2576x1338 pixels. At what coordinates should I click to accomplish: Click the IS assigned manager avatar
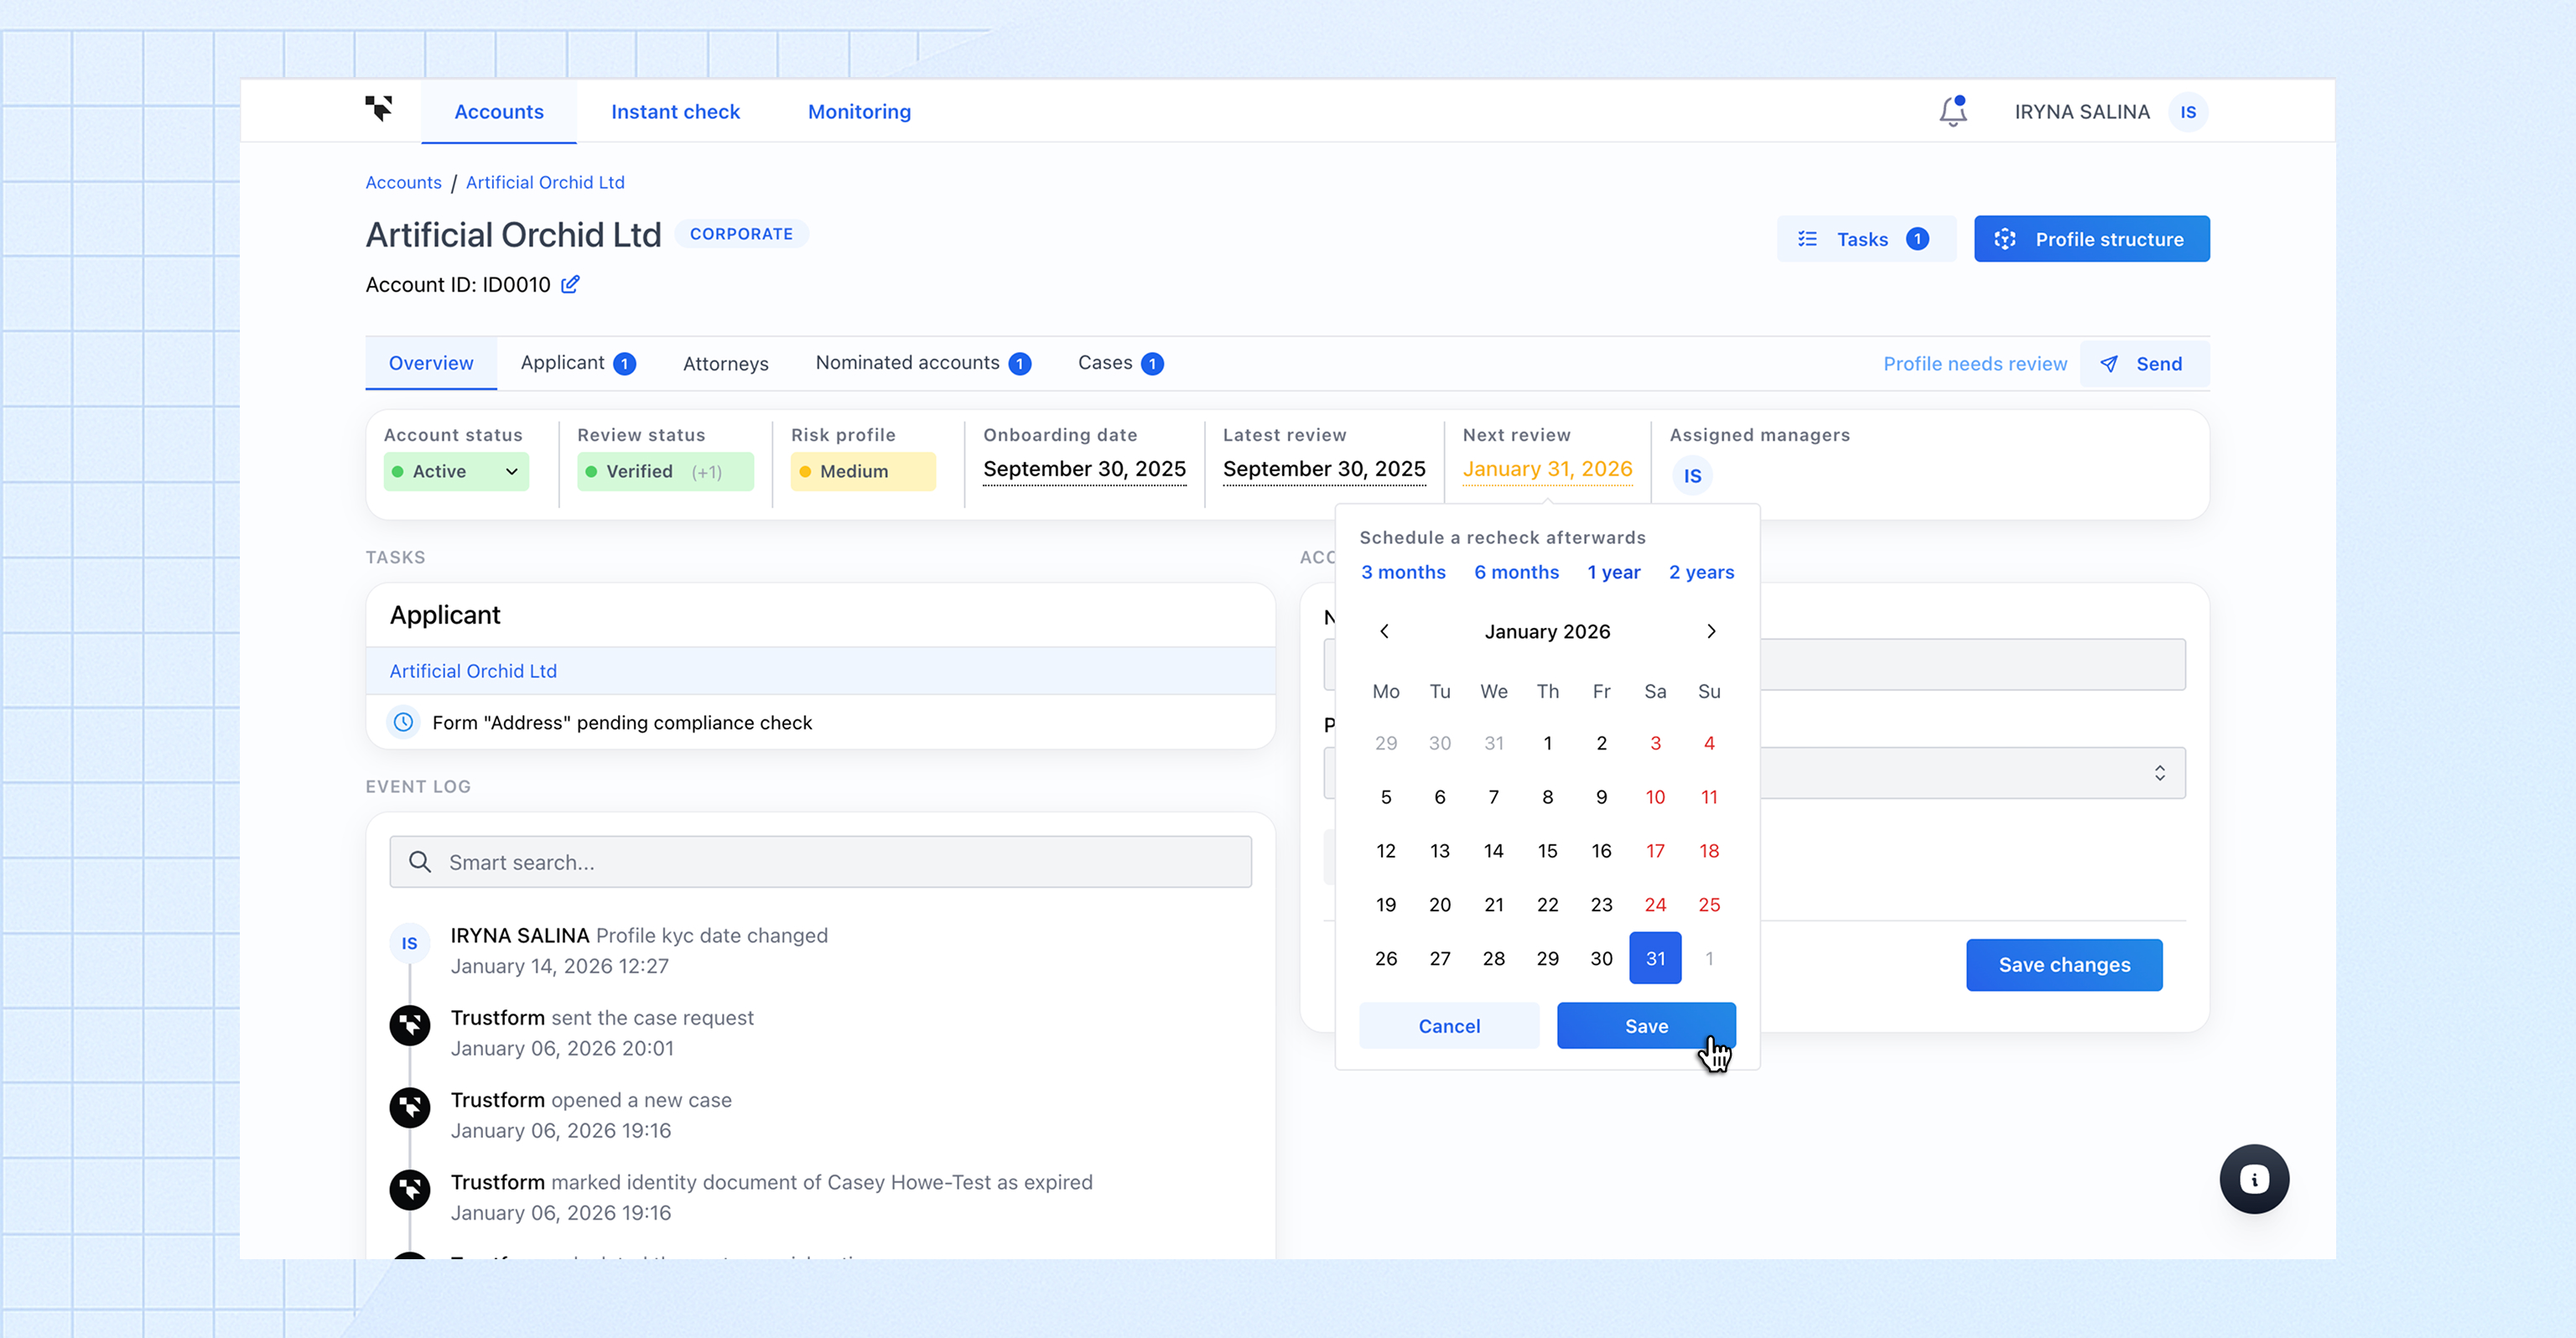[1692, 476]
